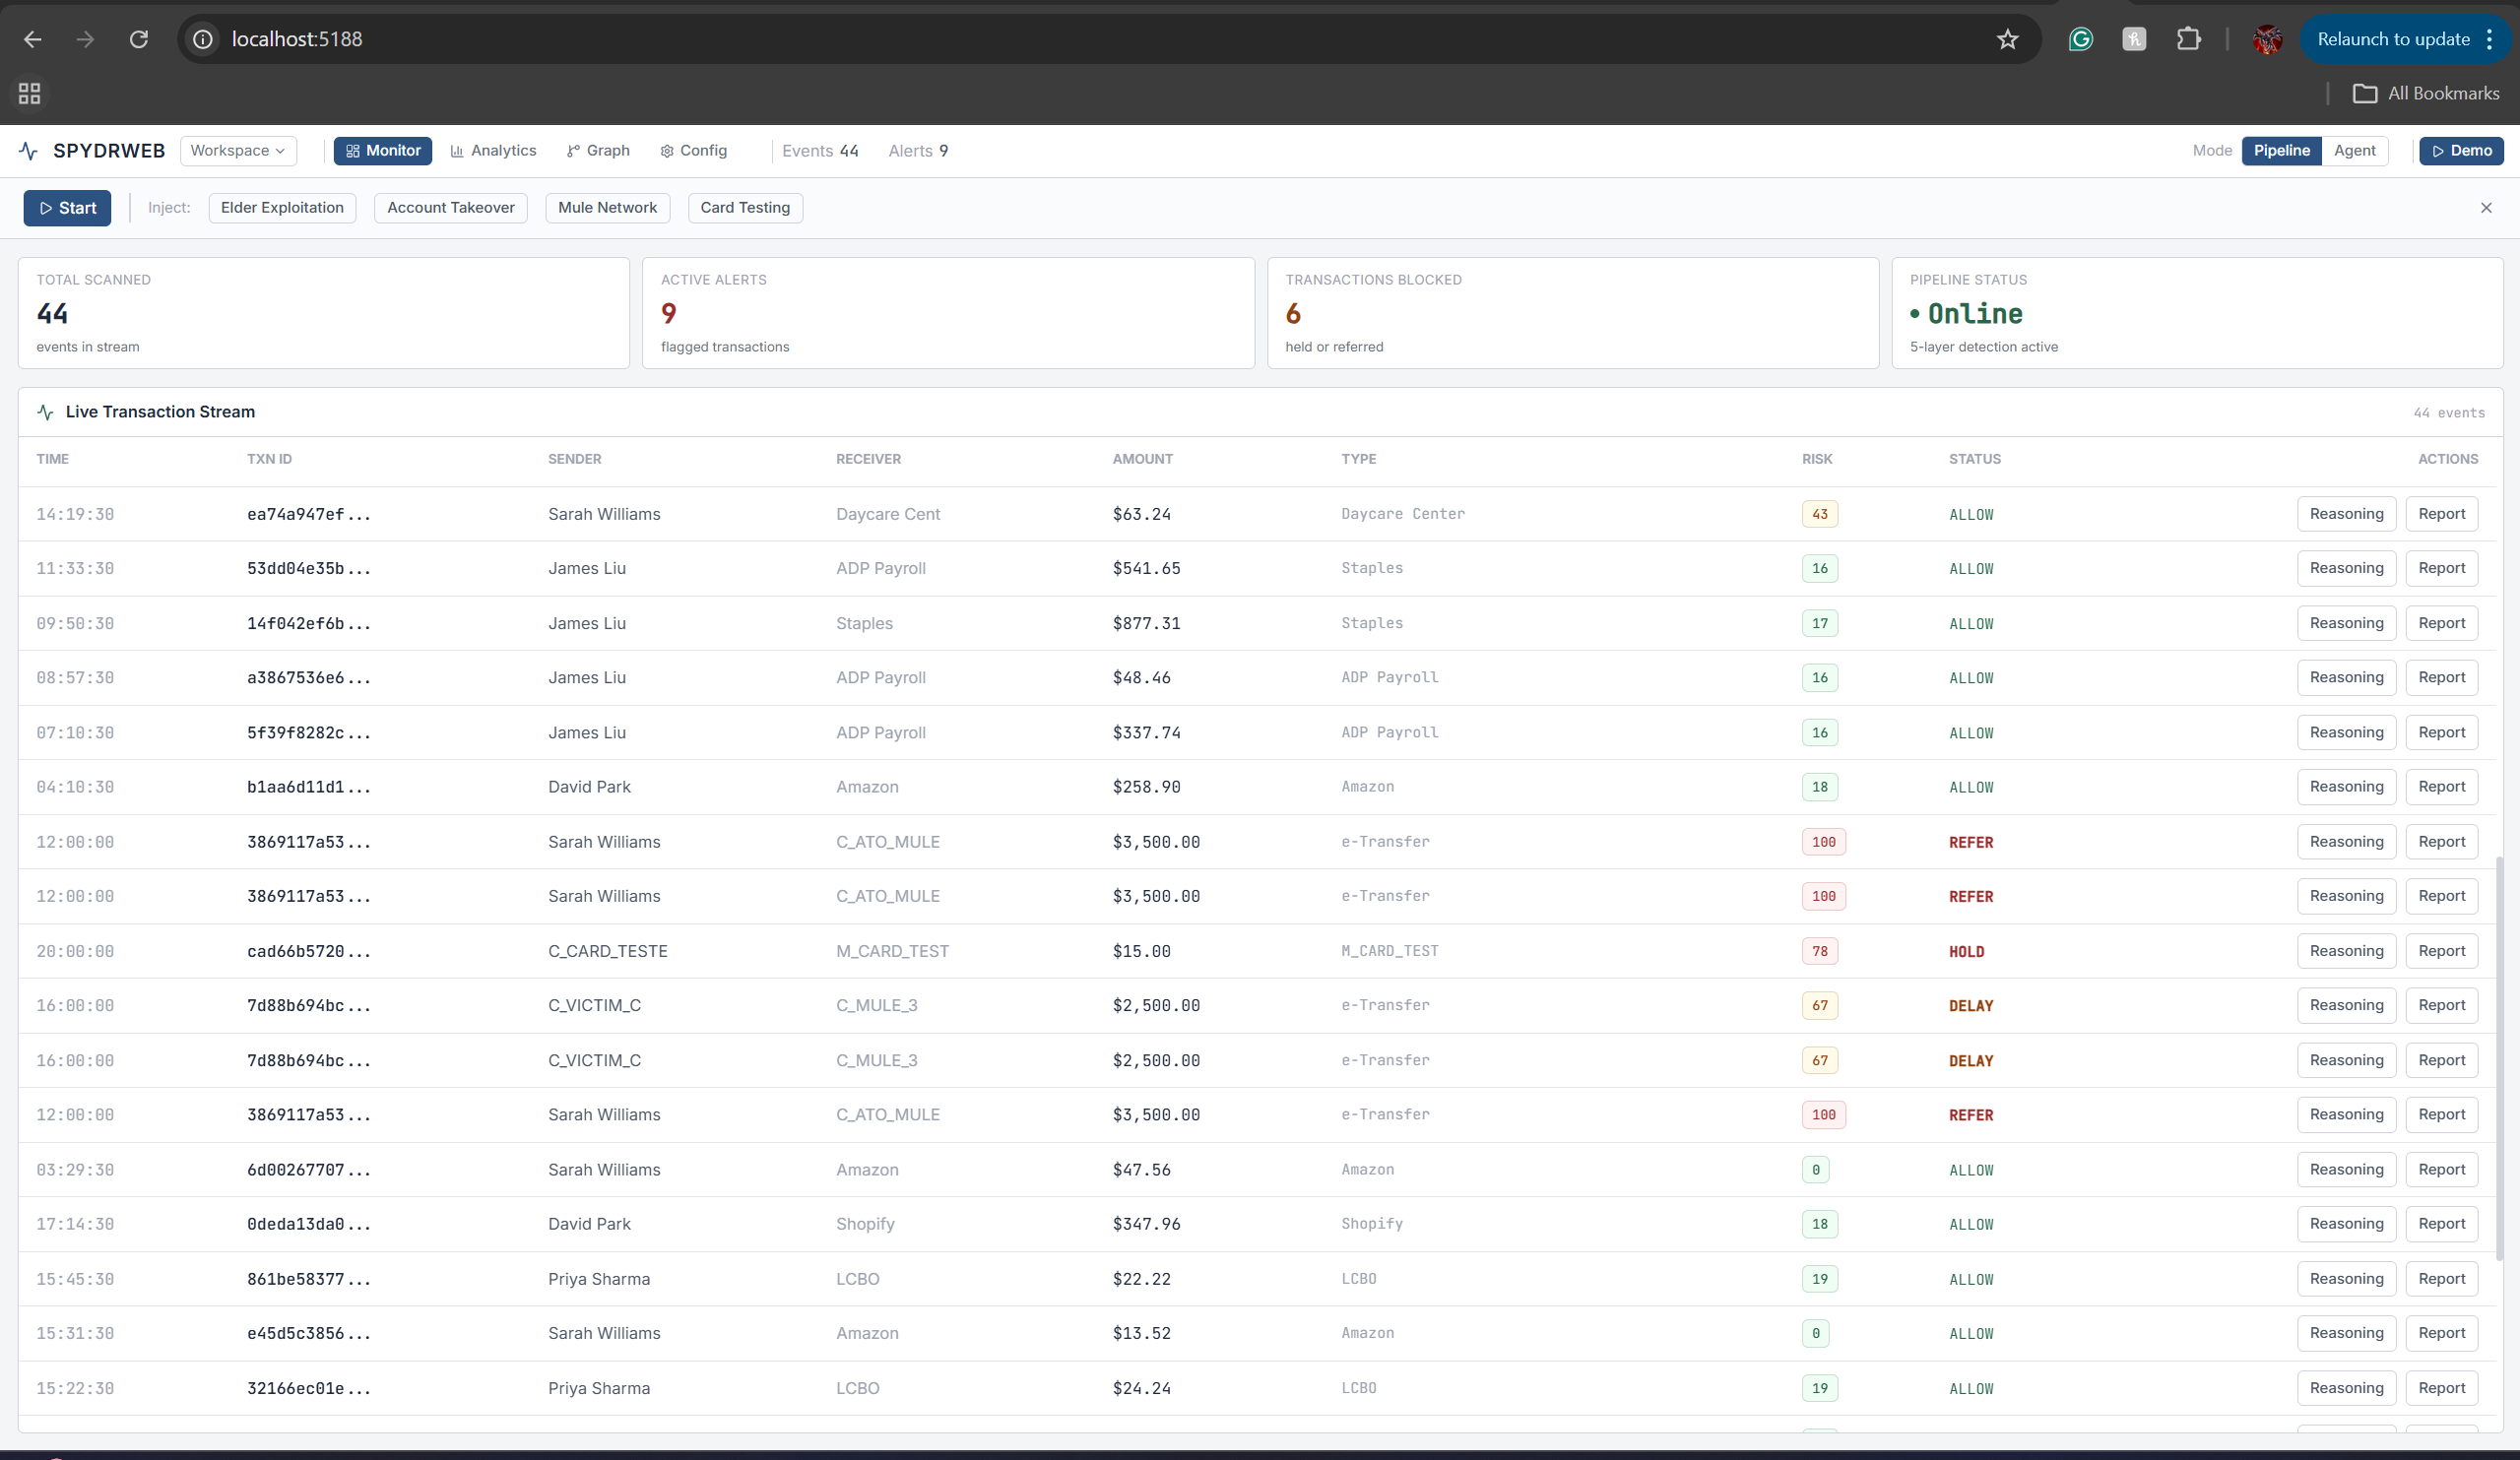Viewport: 2520px width, 1460px height.
Task: Switch mode to Pipeline
Action: pyautogui.click(x=2280, y=151)
